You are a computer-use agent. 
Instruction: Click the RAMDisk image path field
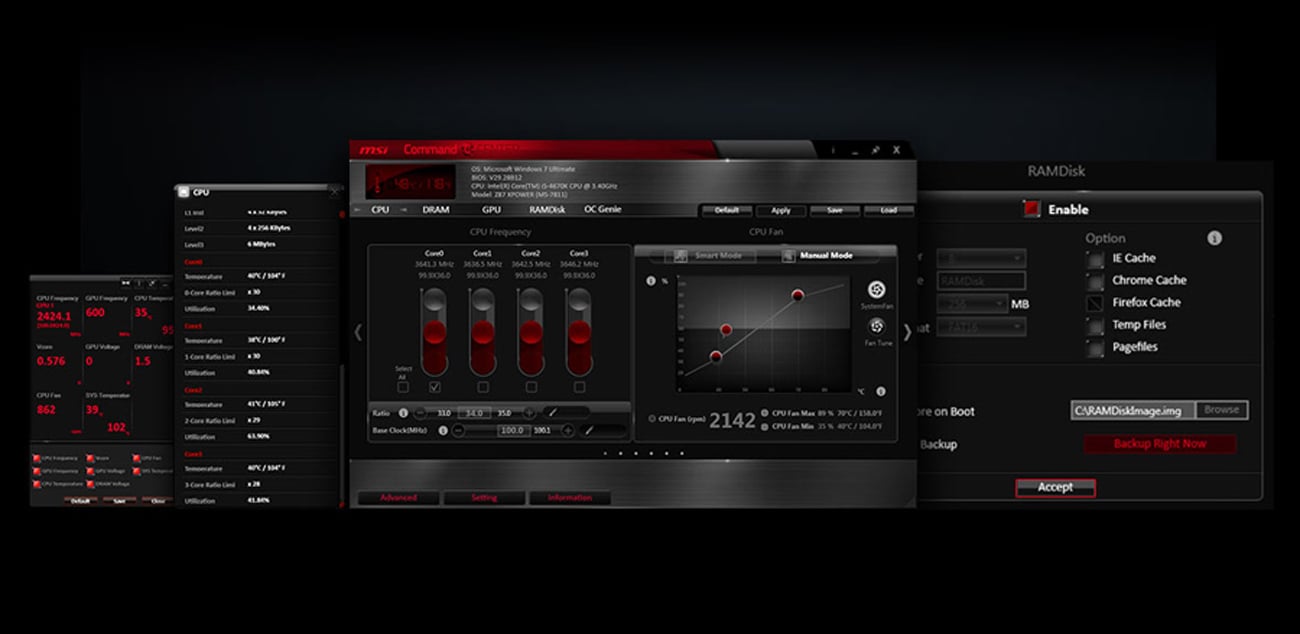[1133, 410]
